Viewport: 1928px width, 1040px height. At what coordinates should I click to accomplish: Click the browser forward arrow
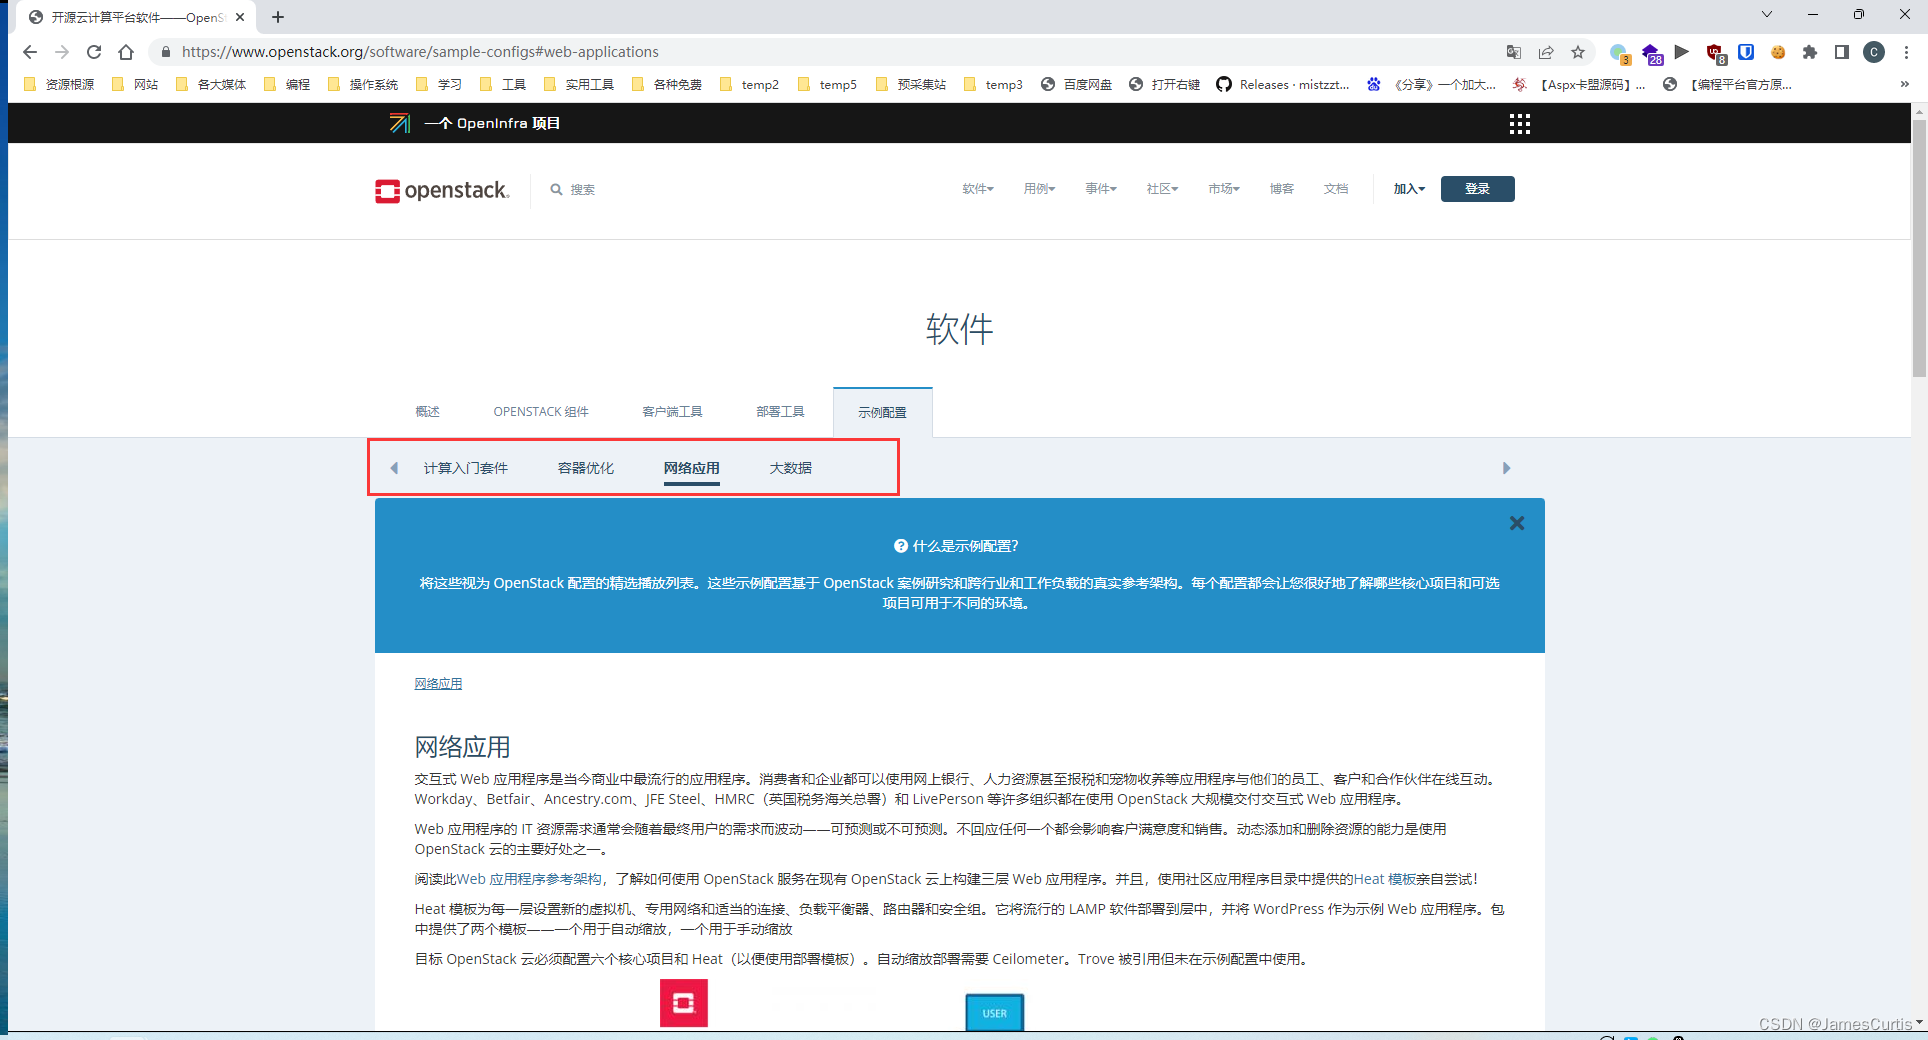tap(62, 52)
